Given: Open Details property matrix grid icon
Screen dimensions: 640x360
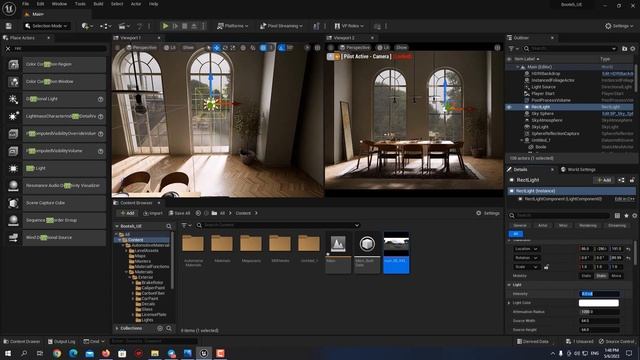Looking at the screenshot, I should [x=617, y=215].
